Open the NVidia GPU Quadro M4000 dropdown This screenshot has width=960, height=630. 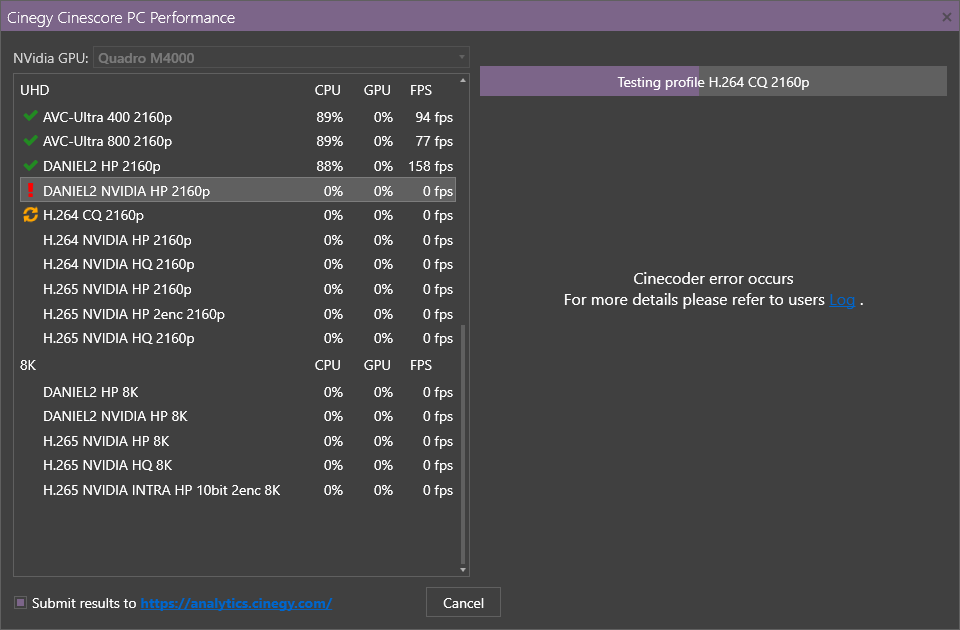point(281,58)
